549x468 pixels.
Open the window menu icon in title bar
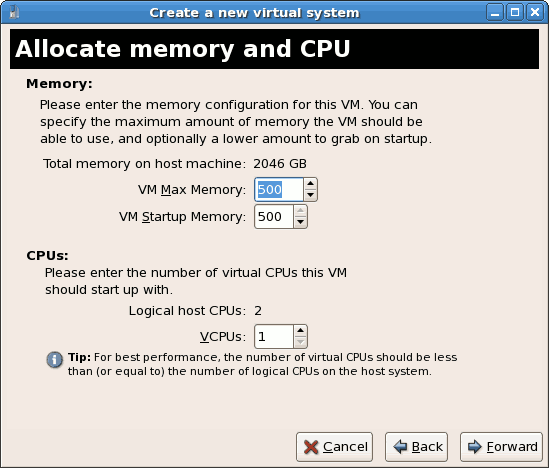tap(14, 13)
